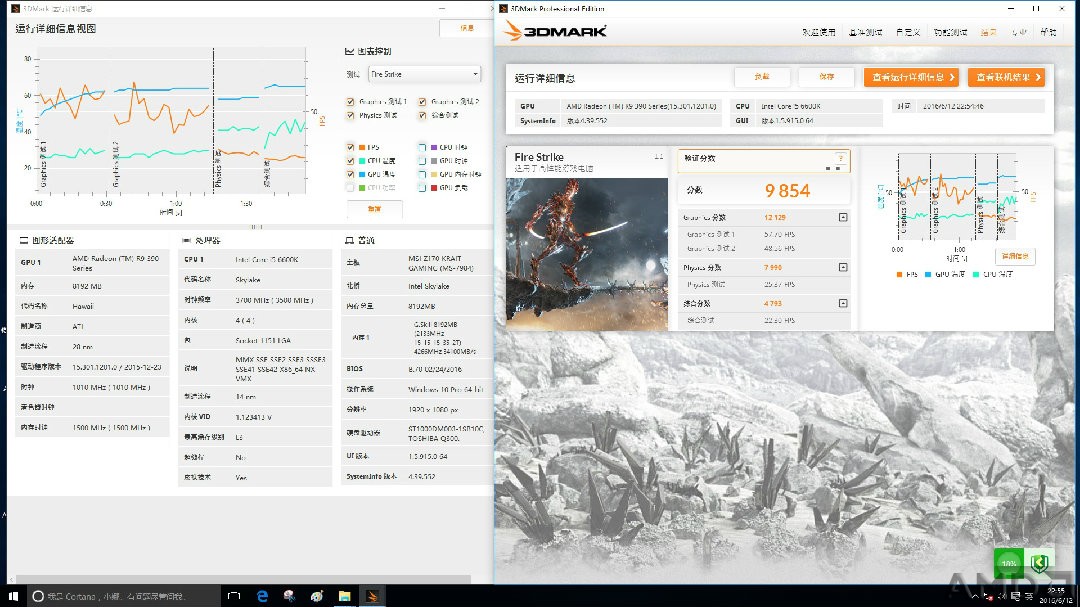Click the top-right button in detailed view window

[x=466, y=28]
